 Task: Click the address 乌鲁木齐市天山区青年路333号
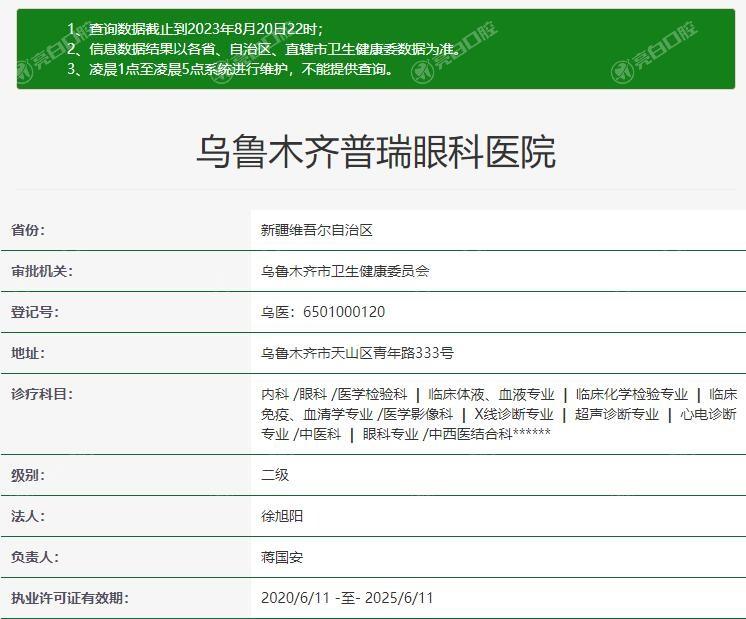point(357,353)
